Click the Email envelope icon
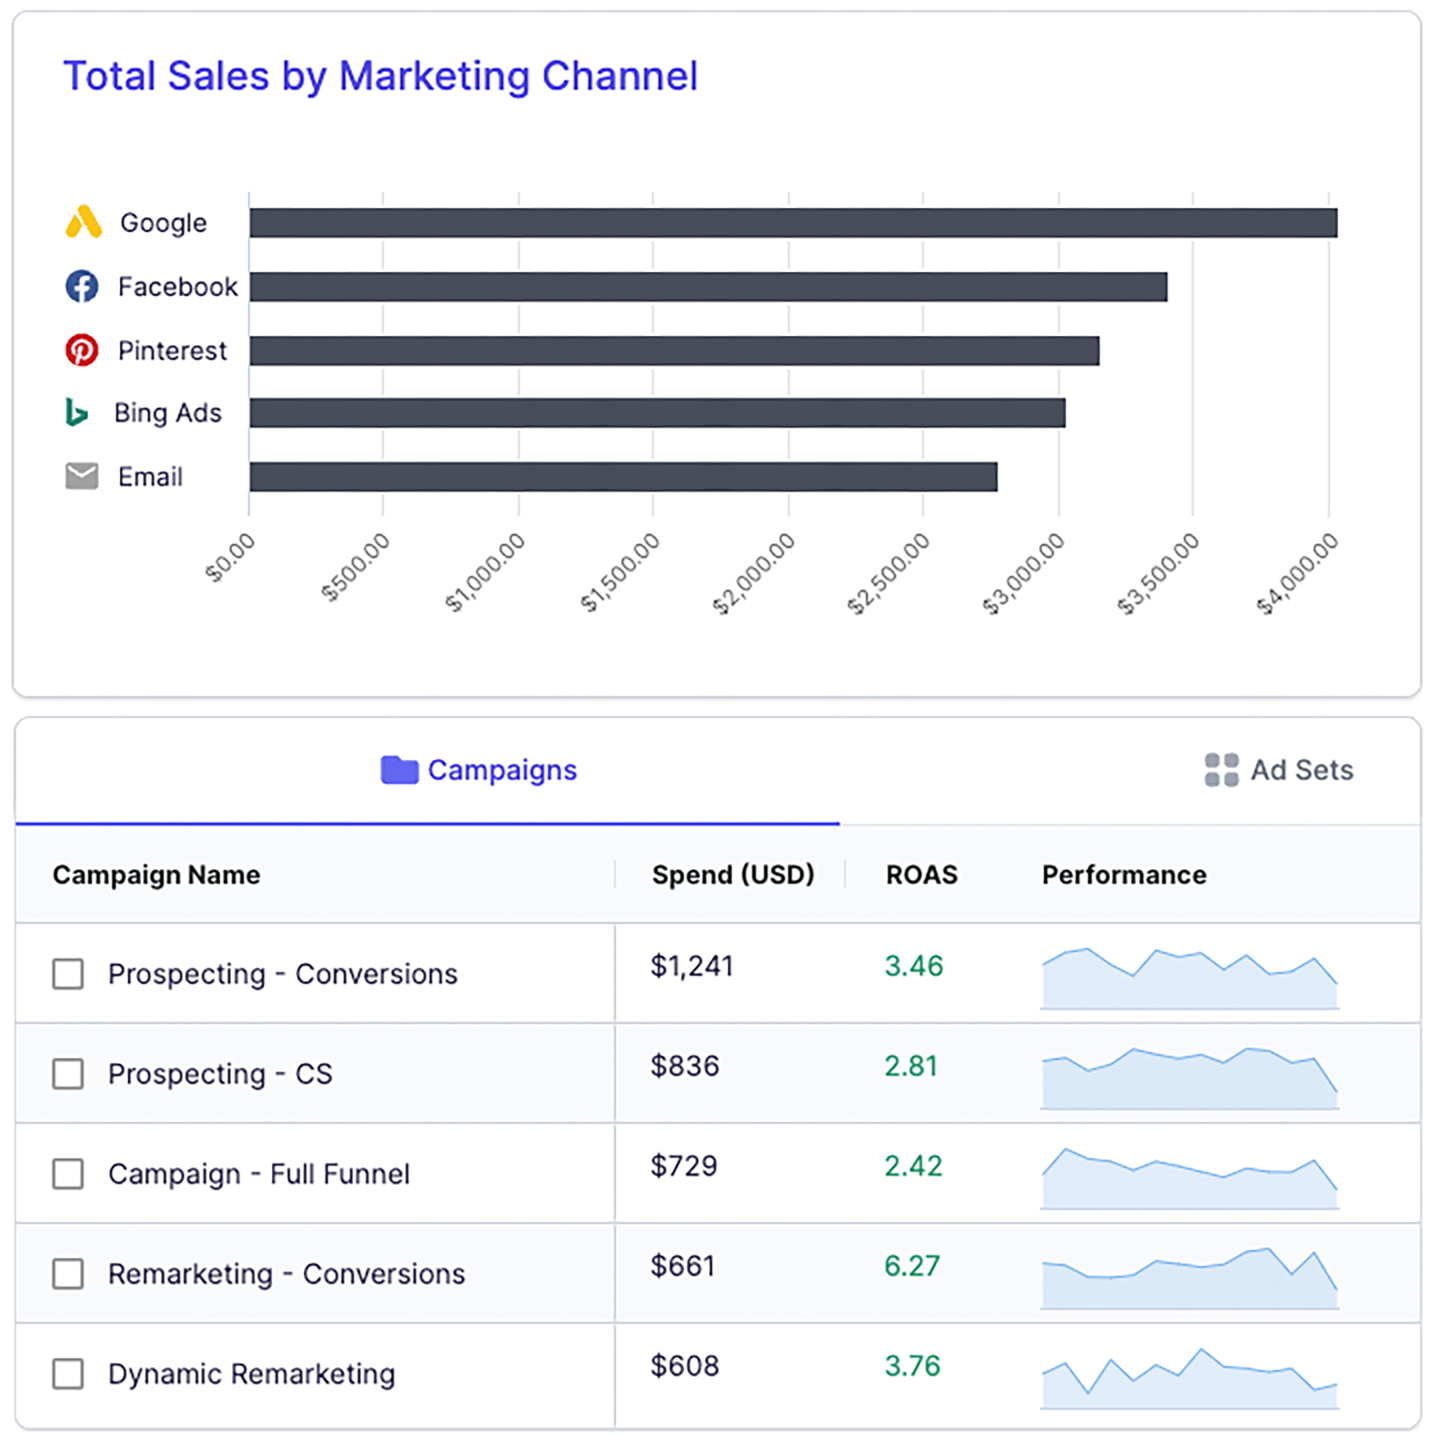Image resolution: width=1438 pixels, height=1448 pixels. point(82,476)
